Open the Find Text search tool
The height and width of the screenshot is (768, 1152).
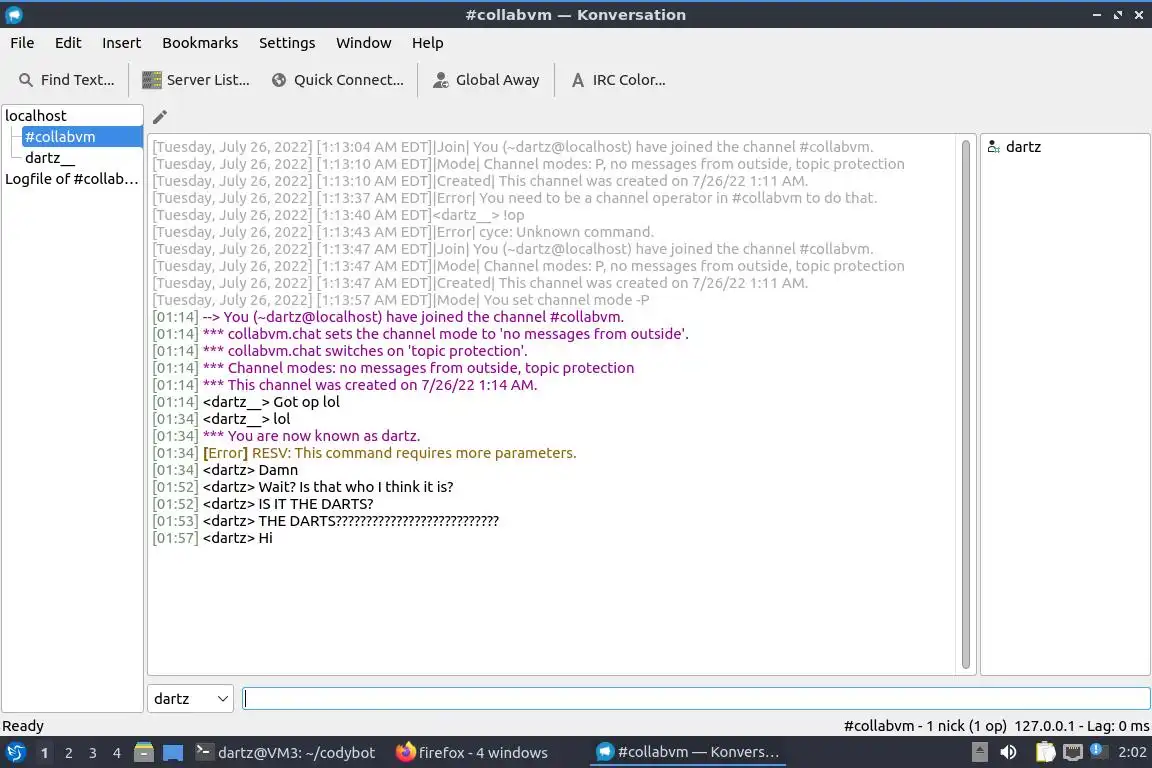(x=66, y=80)
